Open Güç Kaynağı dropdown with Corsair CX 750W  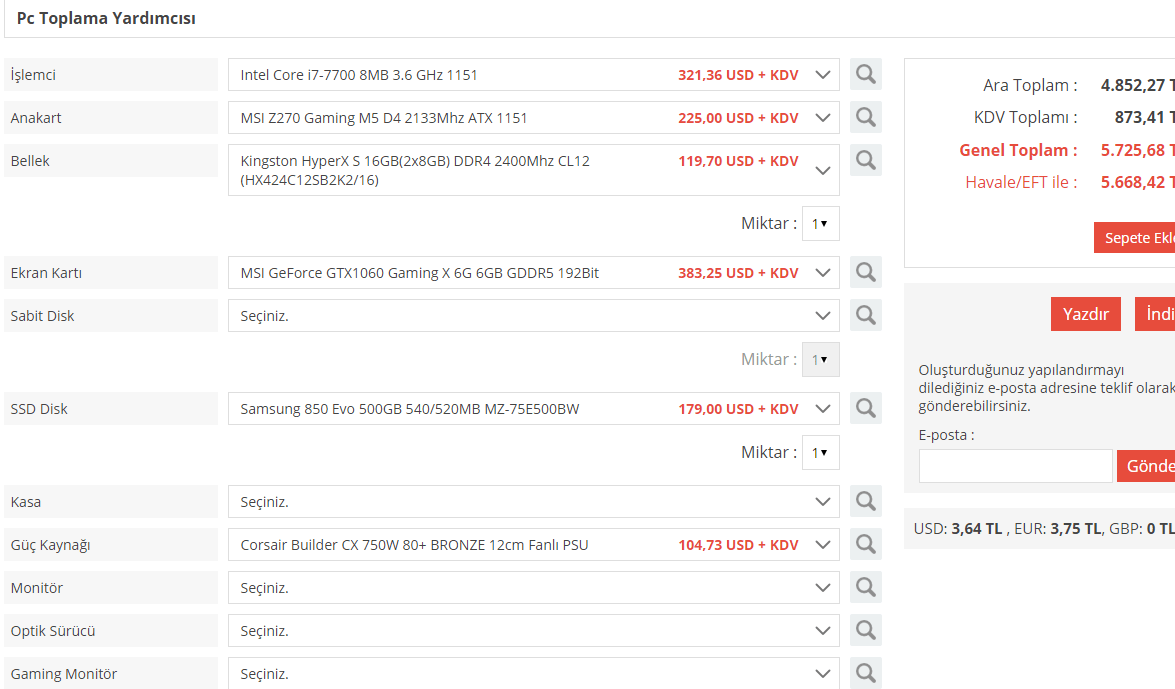(x=534, y=545)
